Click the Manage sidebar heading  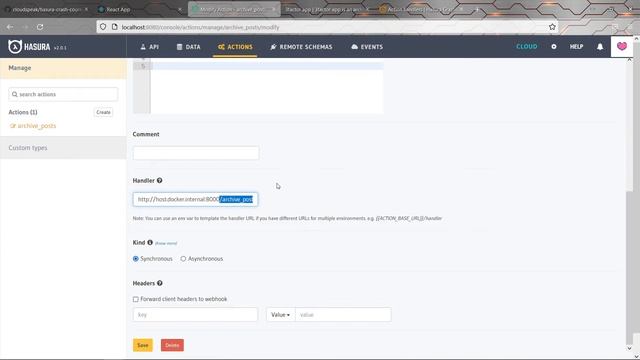pyautogui.click(x=63, y=68)
